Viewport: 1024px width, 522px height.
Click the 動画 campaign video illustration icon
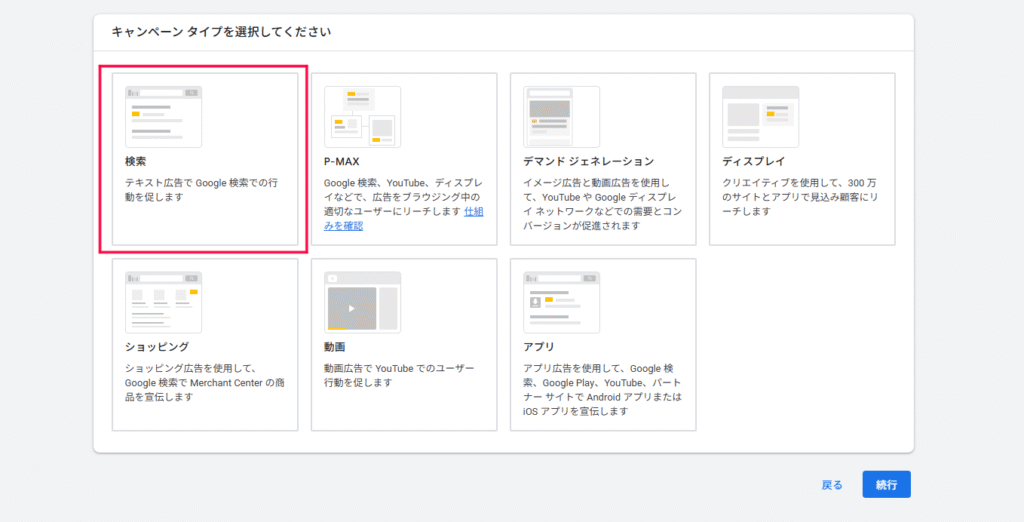click(x=362, y=302)
